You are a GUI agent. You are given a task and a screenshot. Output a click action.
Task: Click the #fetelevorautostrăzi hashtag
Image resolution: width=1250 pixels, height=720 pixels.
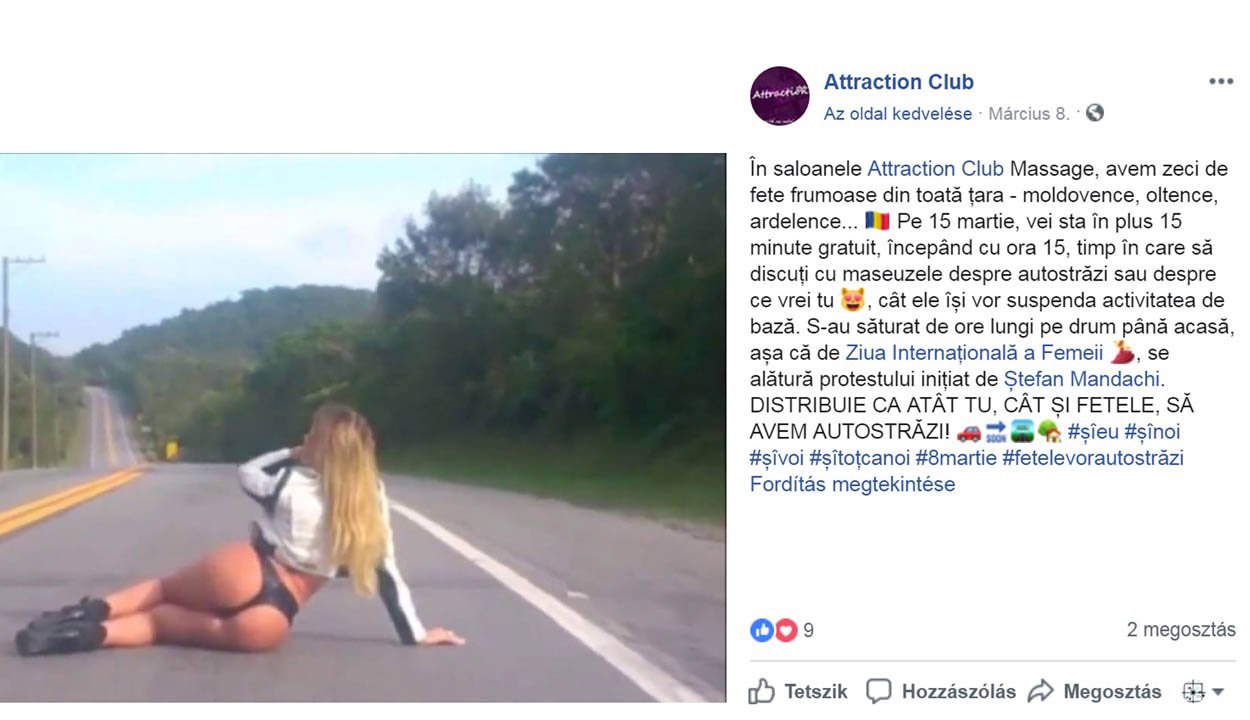coord(1093,458)
